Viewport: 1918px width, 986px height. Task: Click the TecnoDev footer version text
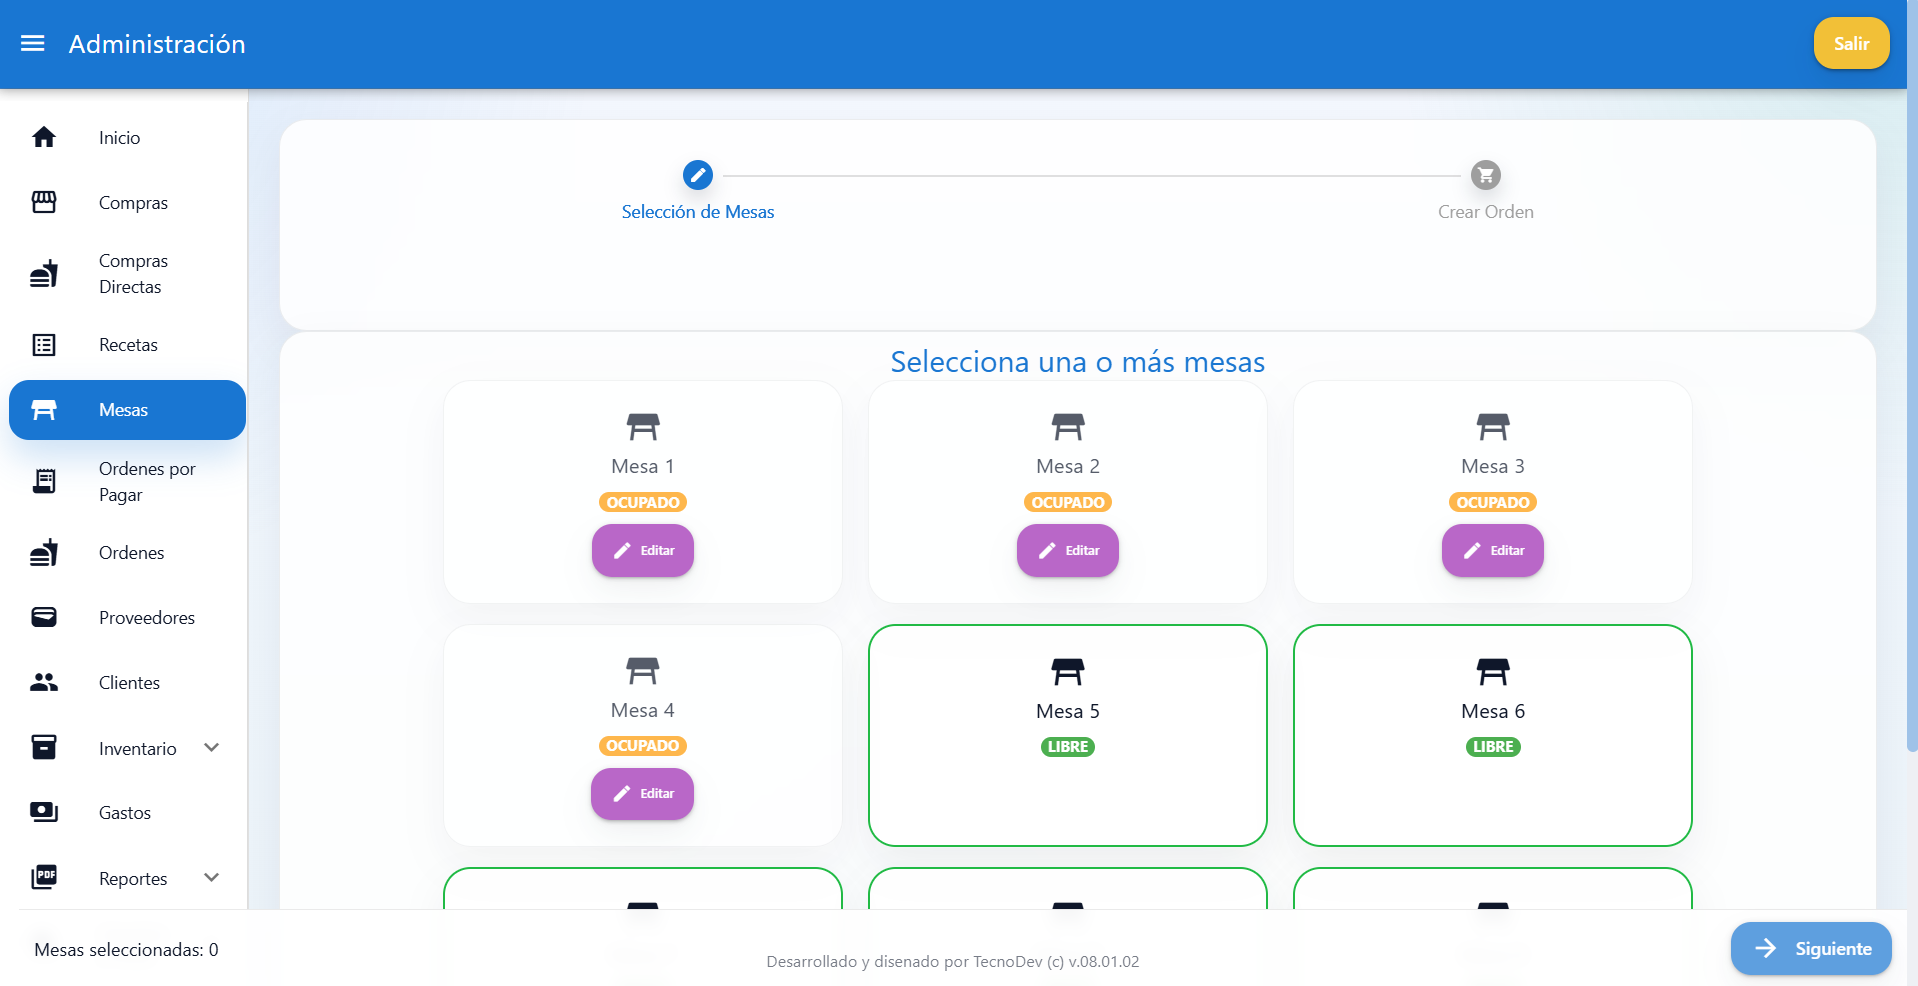[953, 962]
